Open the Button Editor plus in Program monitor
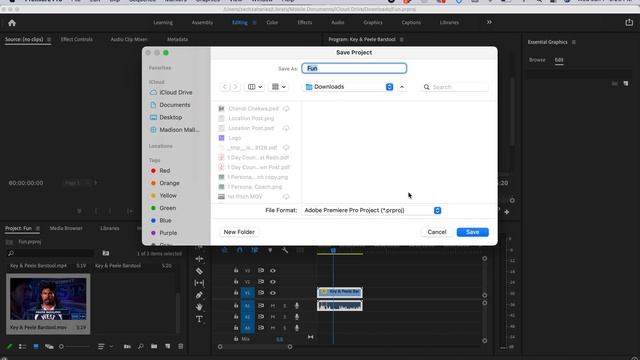The width and height of the screenshot is (640, 360). pos(507,212)
